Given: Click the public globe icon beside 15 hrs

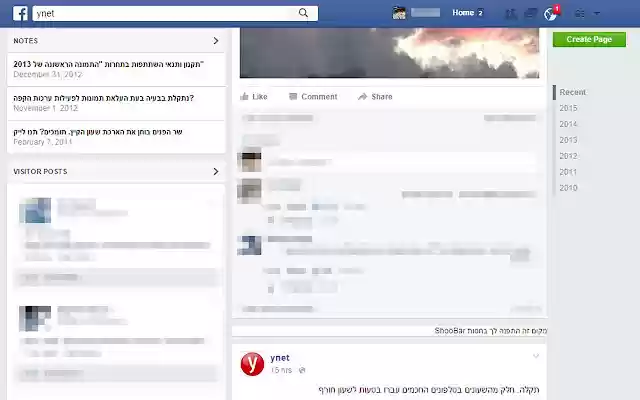Looking at the screenshot, I should pos(302,370).
